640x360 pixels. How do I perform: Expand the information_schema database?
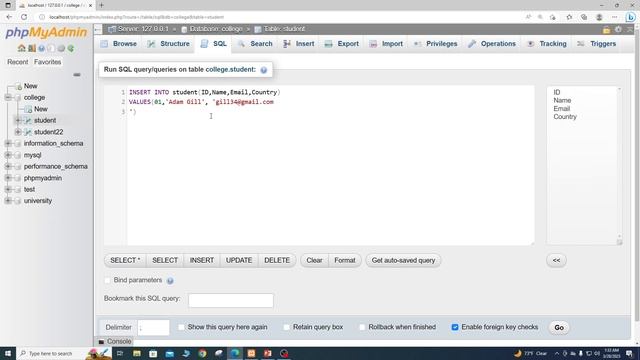8,143
